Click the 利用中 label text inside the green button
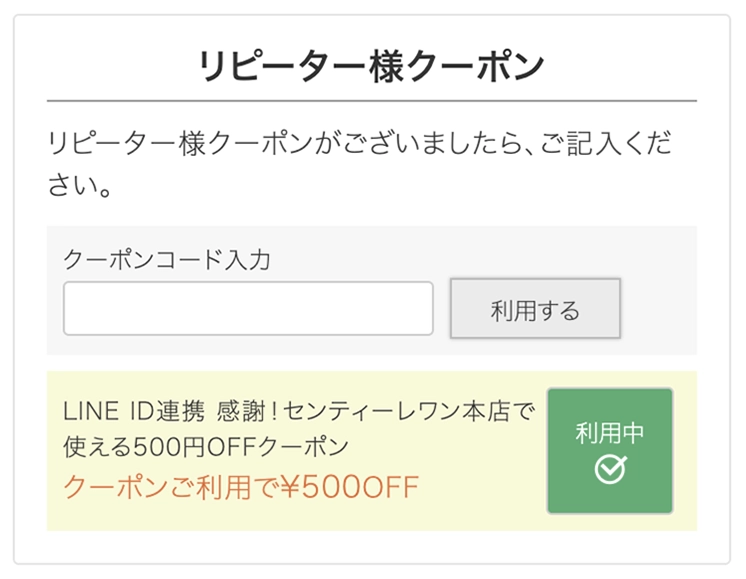 point(609,432)
